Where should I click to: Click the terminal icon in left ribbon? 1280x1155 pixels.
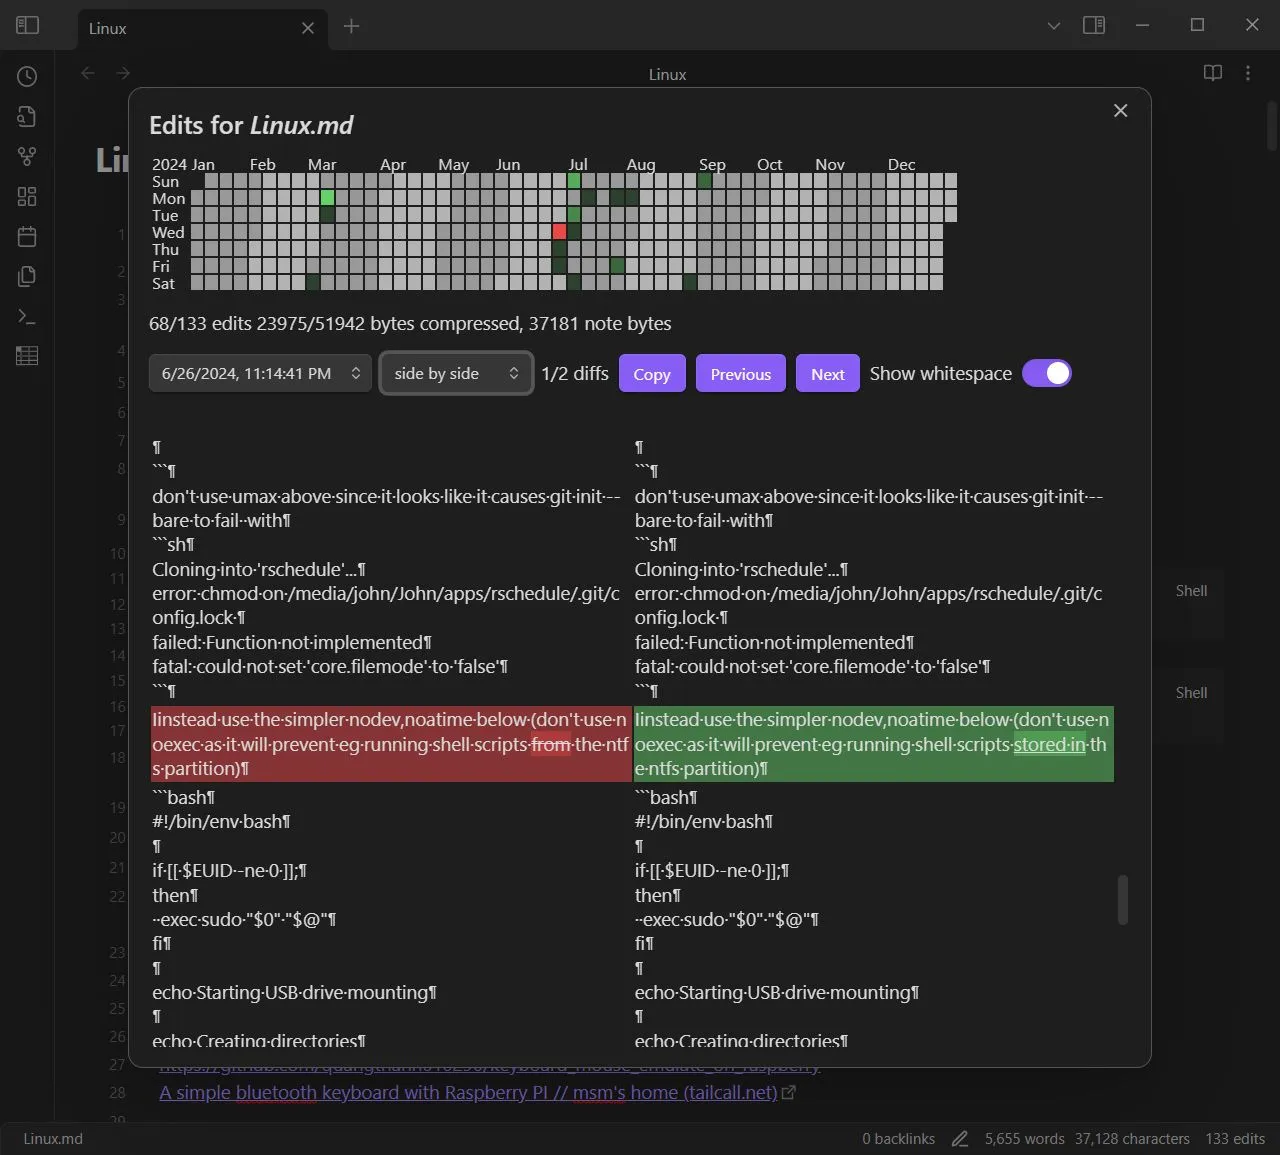click(27, 316)
